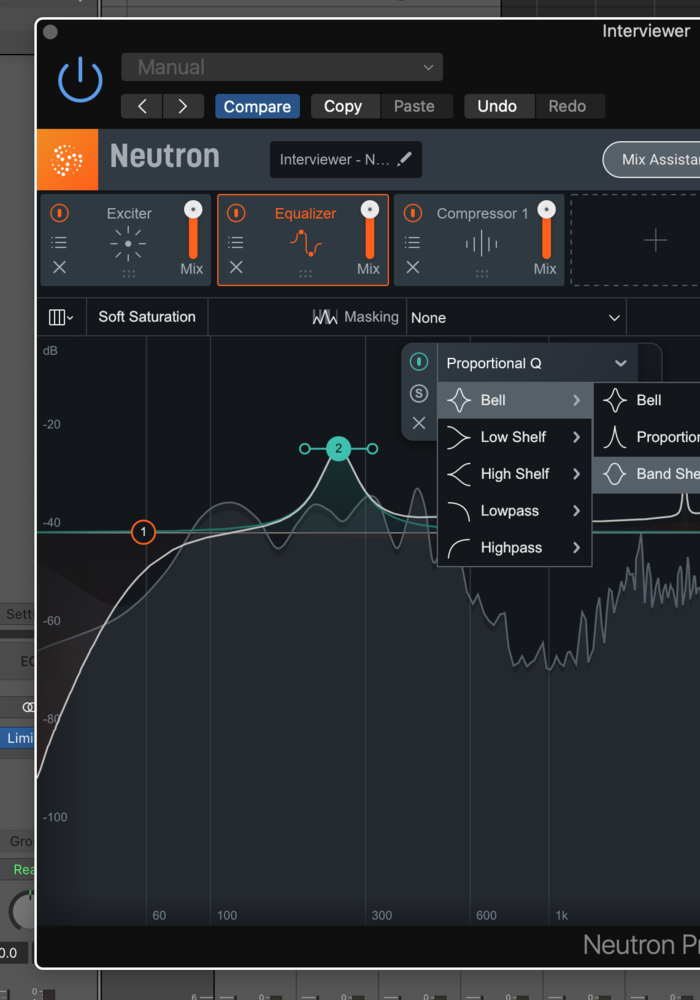The image size is (700, 1000).
Task: Solo the selected EQ band
Action: 419,393
